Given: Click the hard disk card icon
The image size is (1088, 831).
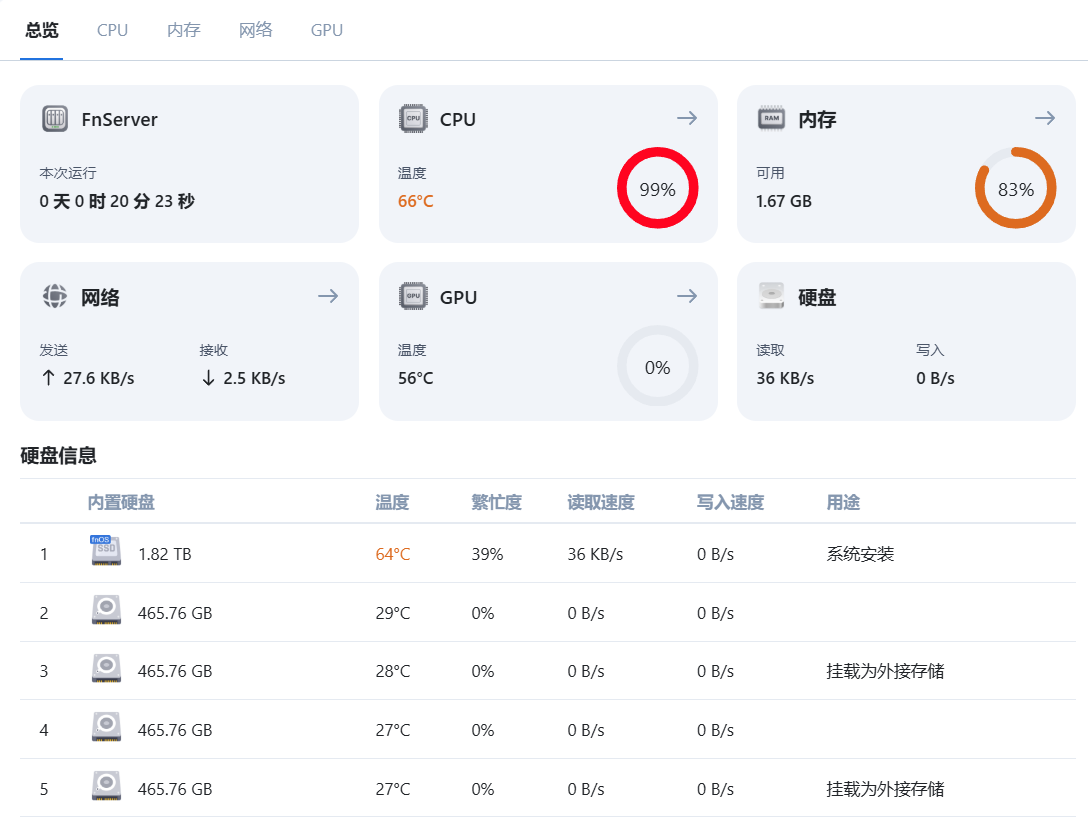Looking at the screenshot, I should (771, 296).
